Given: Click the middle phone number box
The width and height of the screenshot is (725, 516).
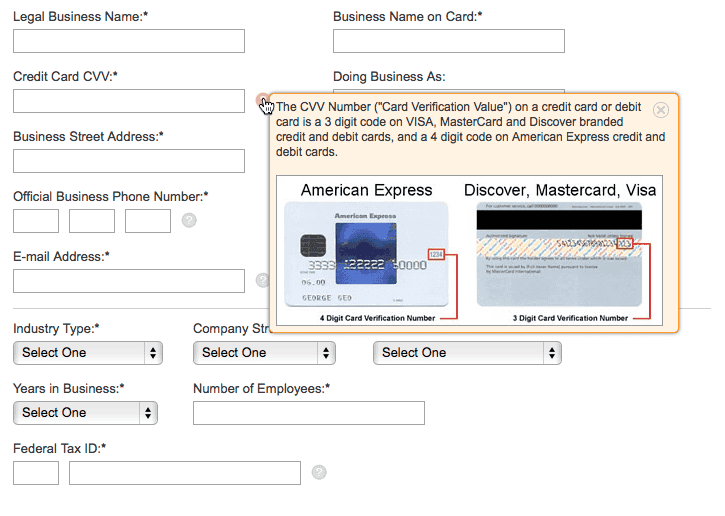Looking at the screenshot, I should tap(92, 221).
